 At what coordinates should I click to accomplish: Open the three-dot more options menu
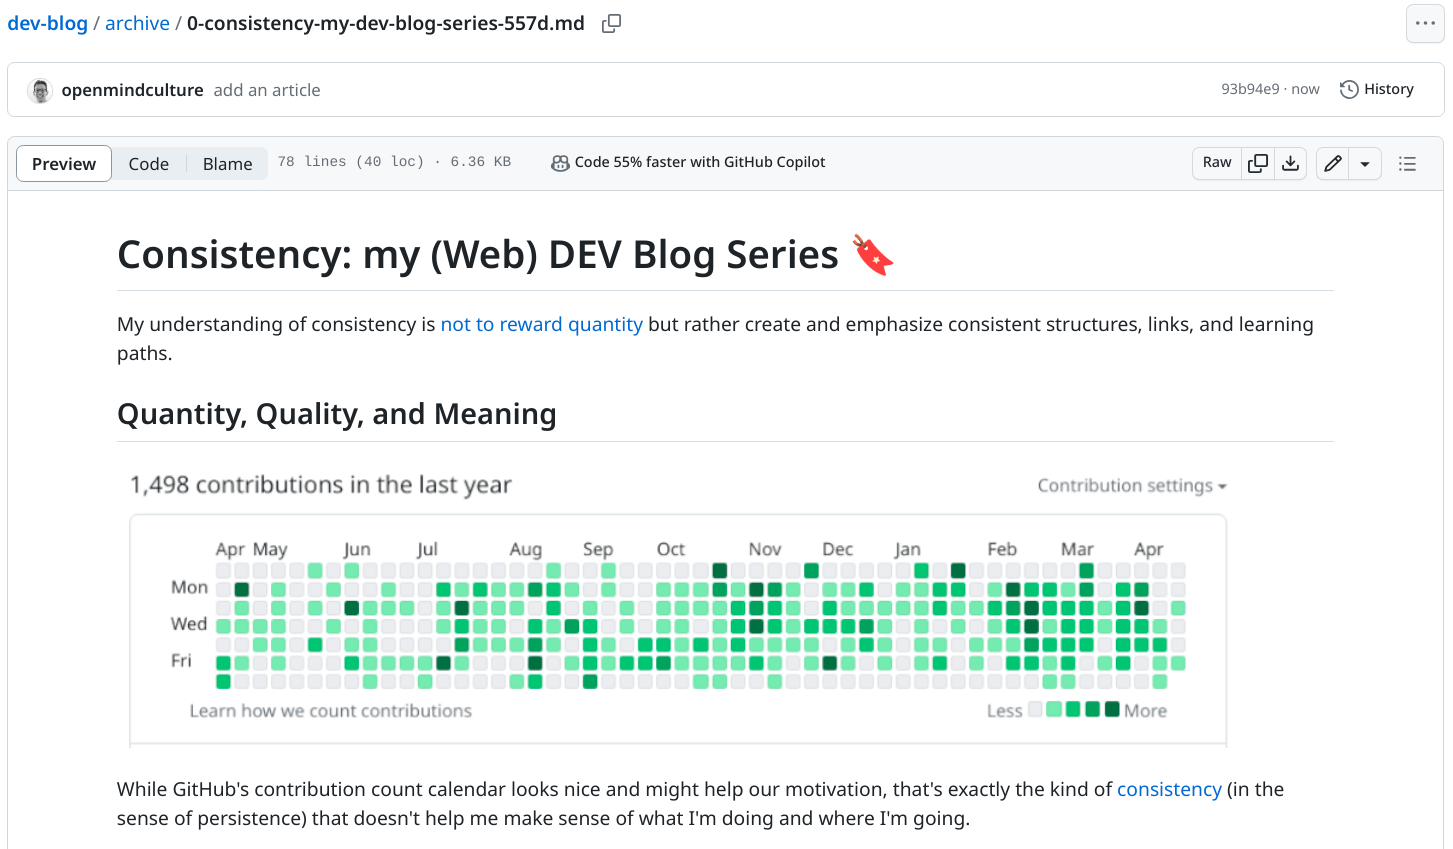tap(1425, 24)
